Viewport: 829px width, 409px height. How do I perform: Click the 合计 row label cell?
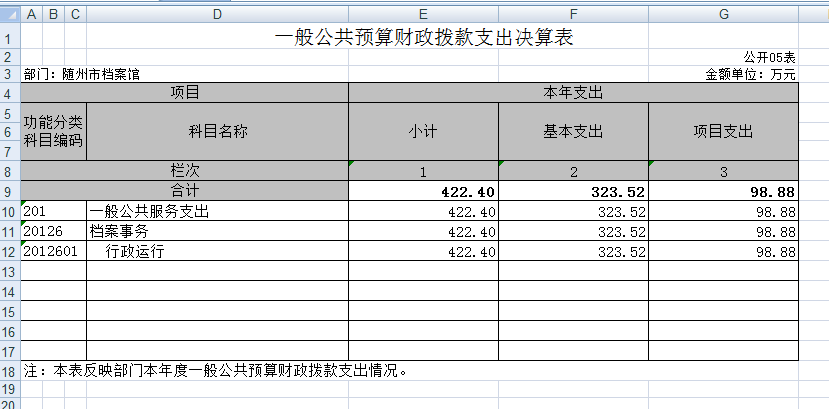coord(185,190)
